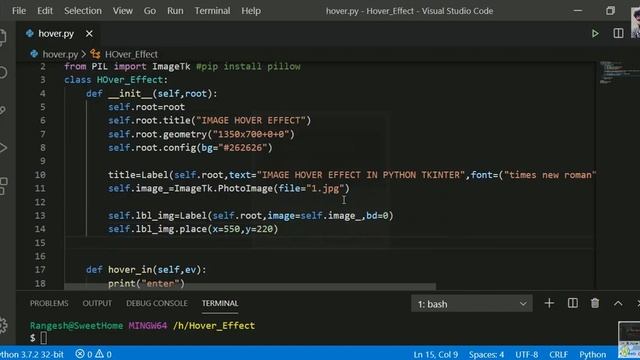Viewport: 640px width, 360px height.
Task: Switch to the PROBLEMS panel tab
Action: [49, 303]
